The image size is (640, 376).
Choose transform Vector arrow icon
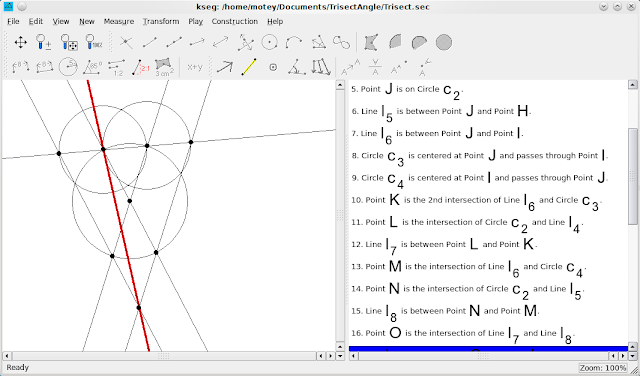(x=224, y=67)
